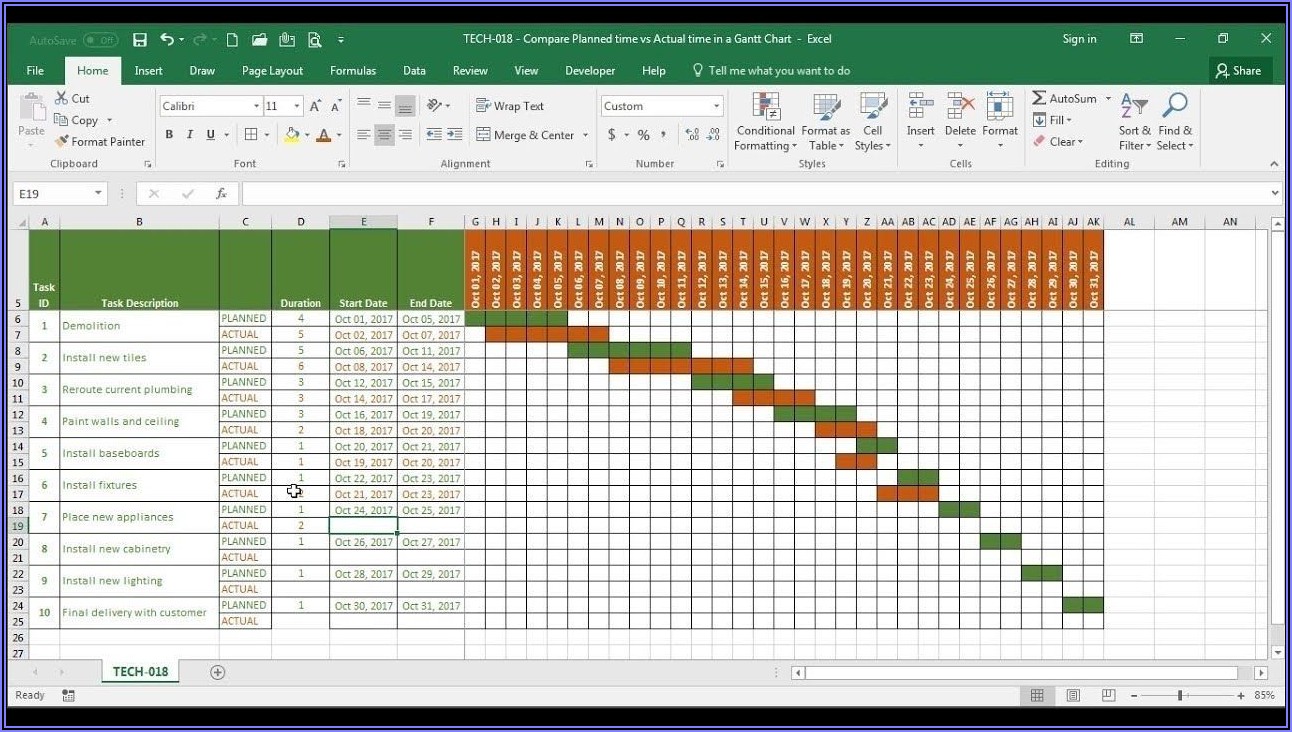Click the Merge & Center icon
1292x732 pixels.
[484, 135]
